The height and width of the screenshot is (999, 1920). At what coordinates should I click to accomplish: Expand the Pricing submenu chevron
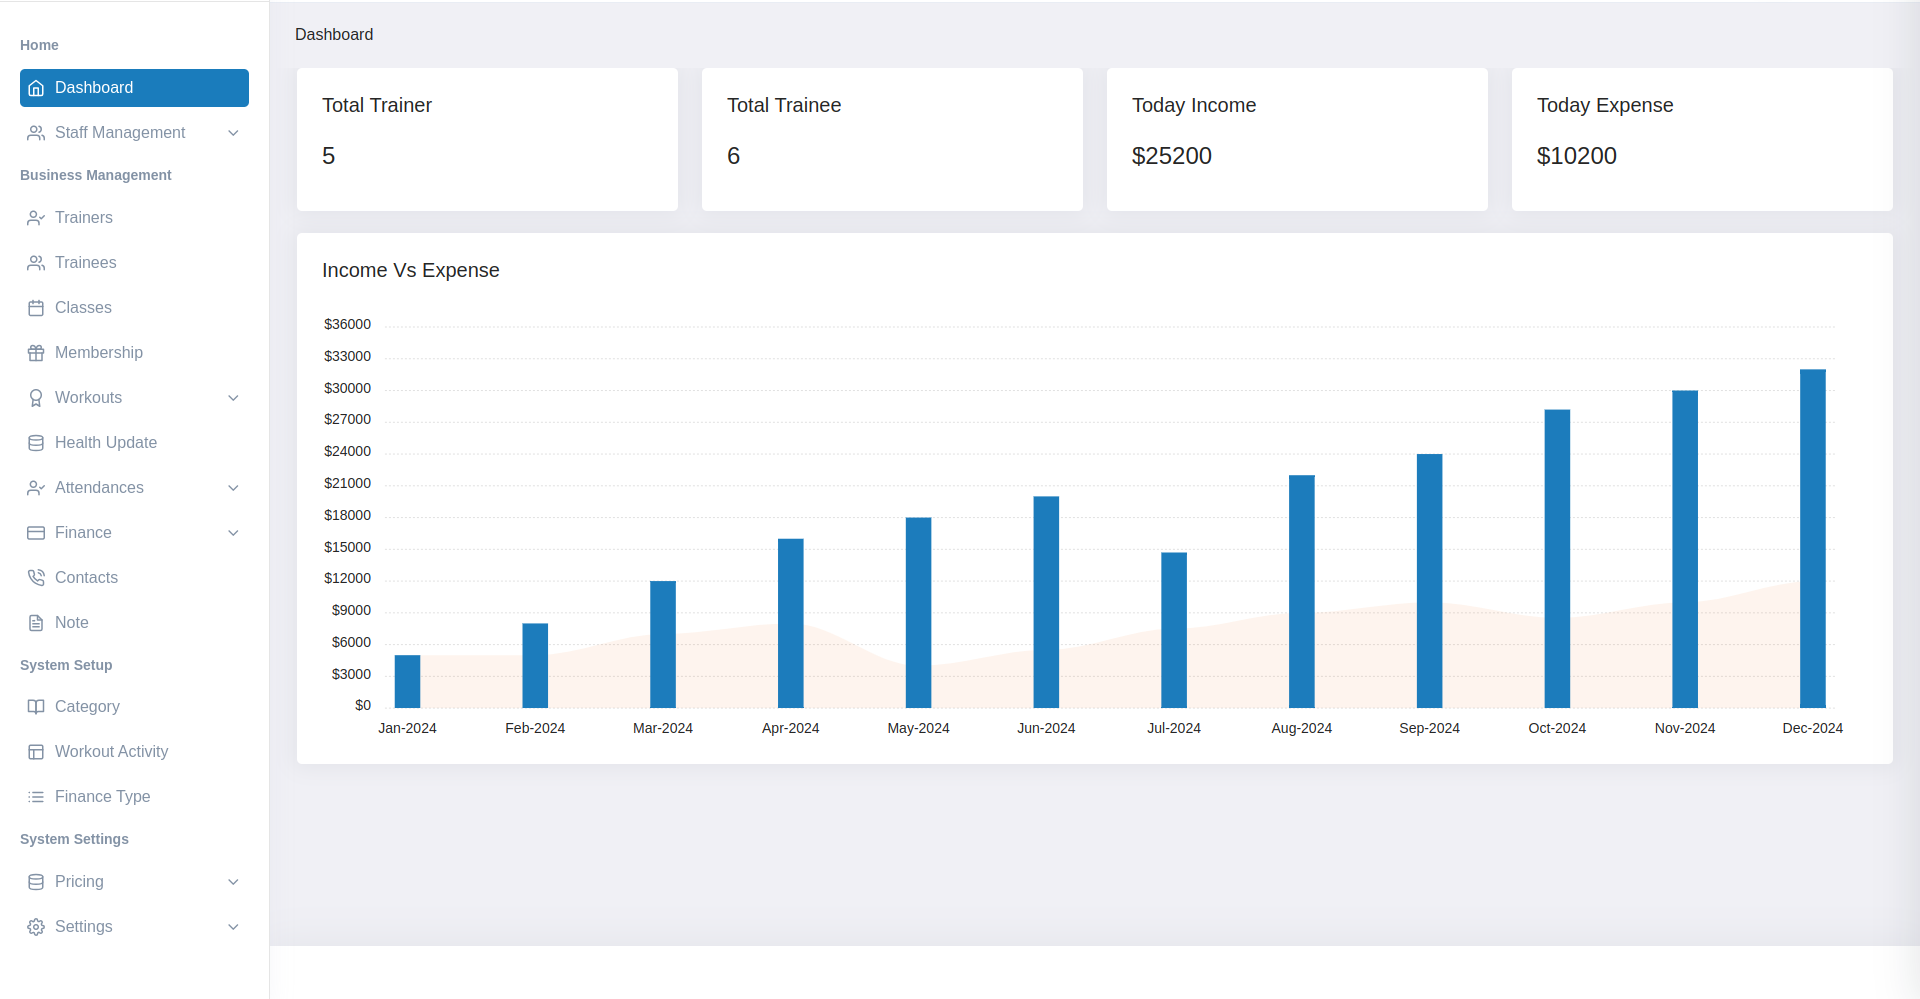coord(233,882)
